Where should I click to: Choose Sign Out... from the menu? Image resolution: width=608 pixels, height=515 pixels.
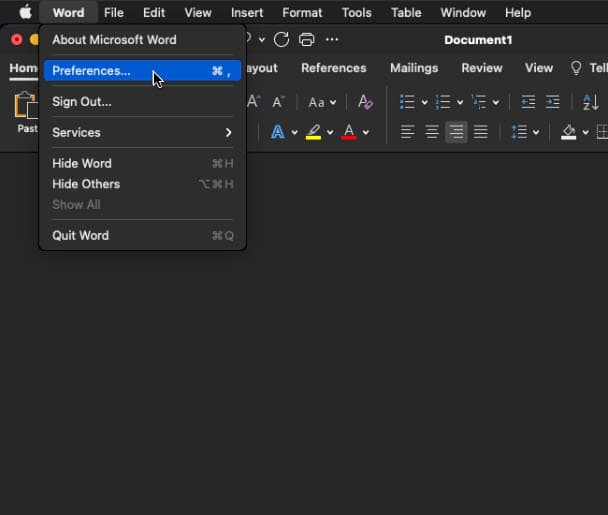pyautogui.click(x=142, y=102)
